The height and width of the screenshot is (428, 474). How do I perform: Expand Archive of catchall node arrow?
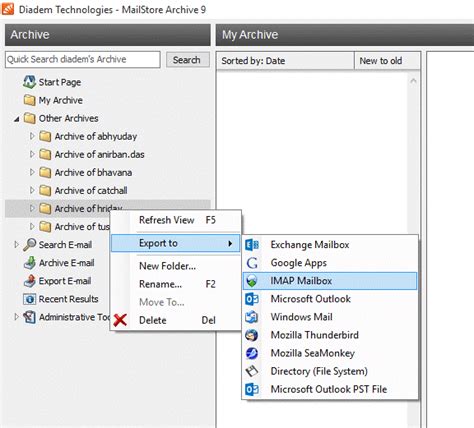(x=32, y=190)
